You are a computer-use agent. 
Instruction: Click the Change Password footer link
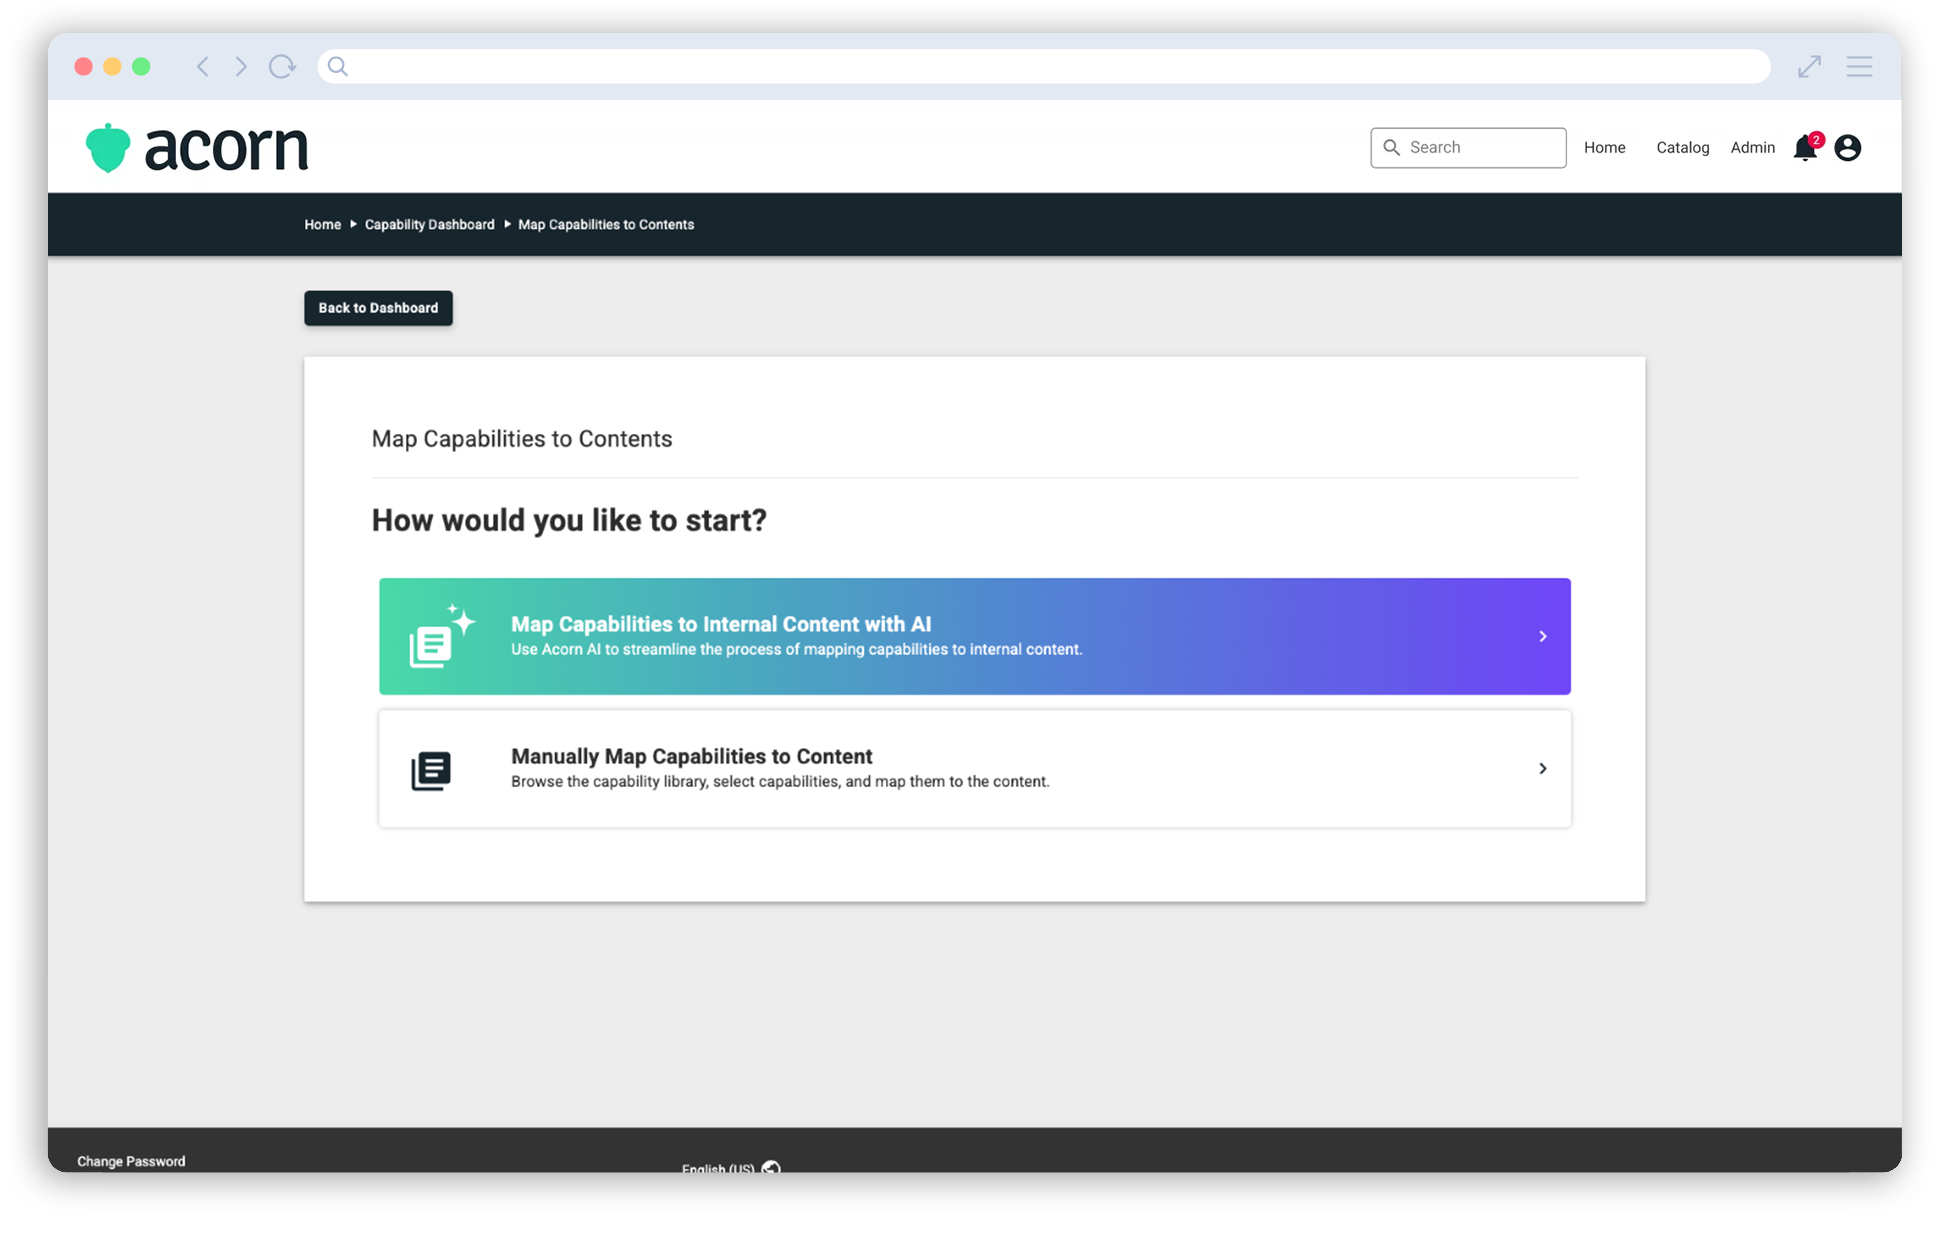click(131, 1161)
